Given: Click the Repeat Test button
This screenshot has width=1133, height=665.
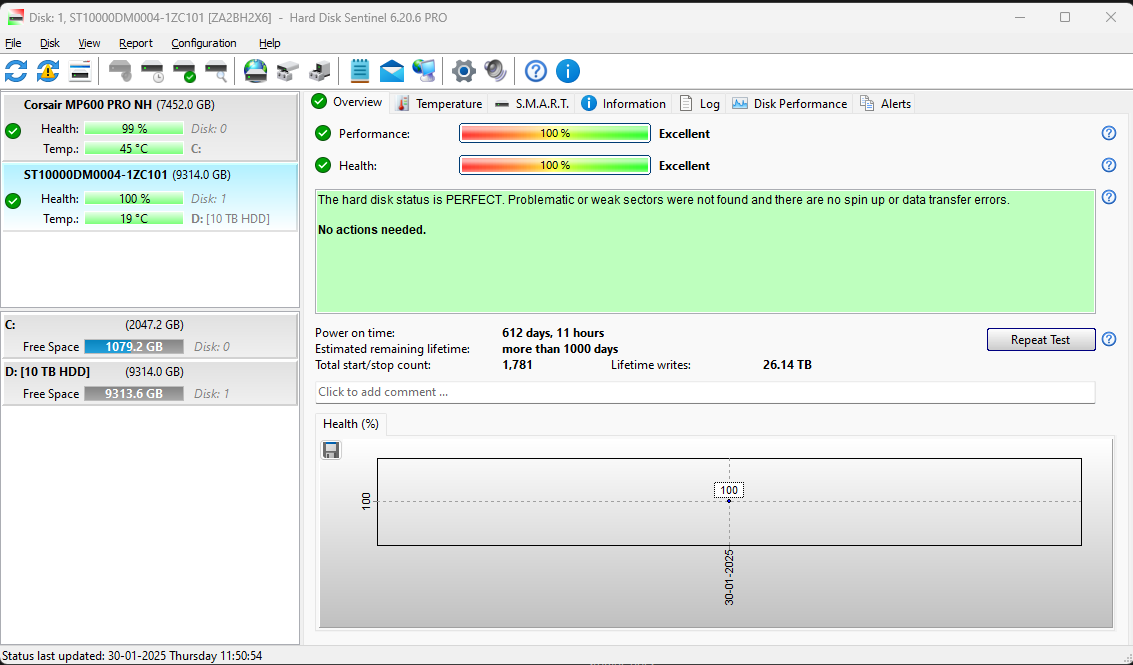Looking at the screenshot, I should (1040, 340).
